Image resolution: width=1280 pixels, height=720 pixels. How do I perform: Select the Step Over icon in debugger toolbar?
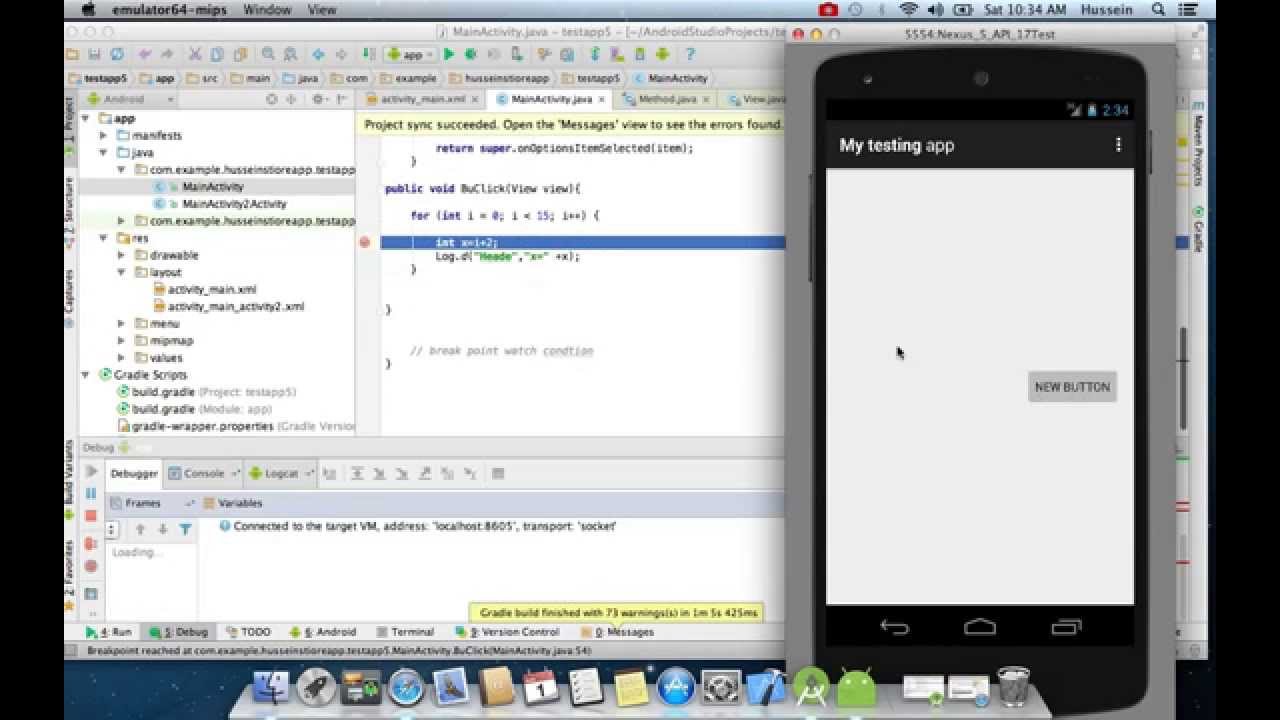(x=357, y=472)
